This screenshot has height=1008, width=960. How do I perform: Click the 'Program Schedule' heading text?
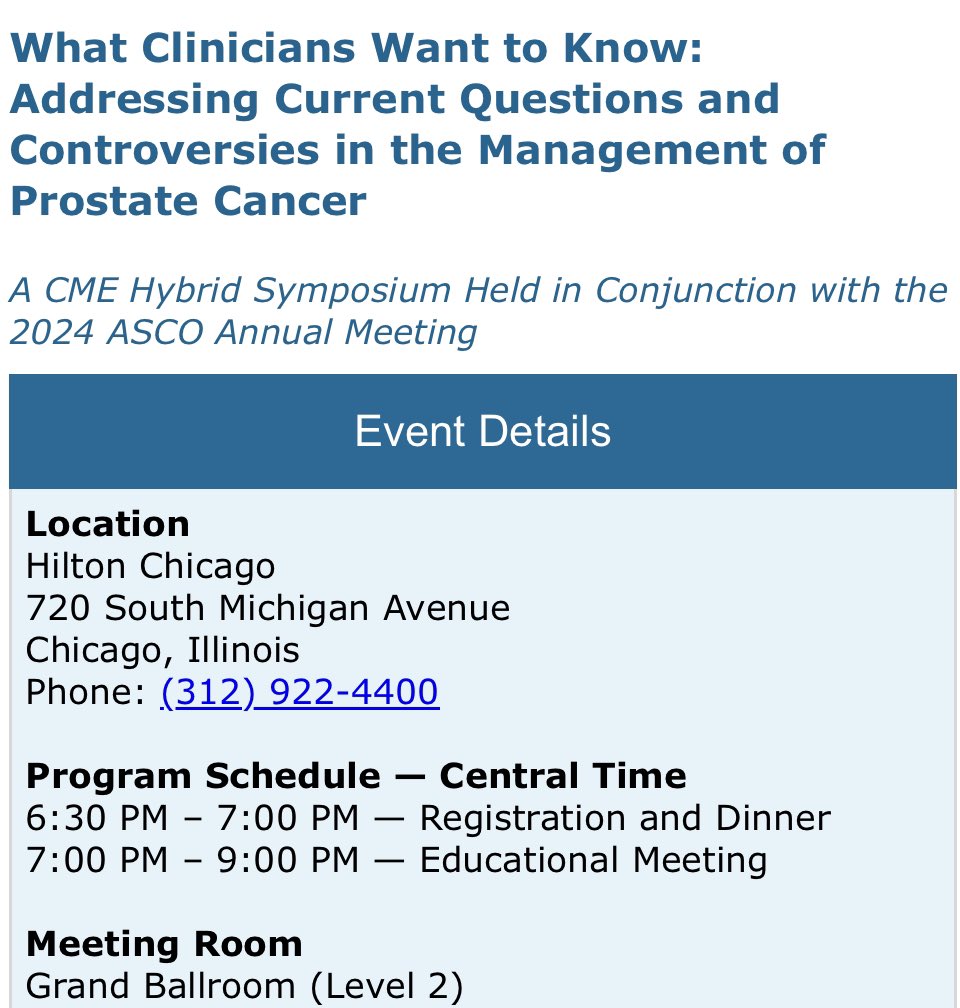[x=203, y=776]
